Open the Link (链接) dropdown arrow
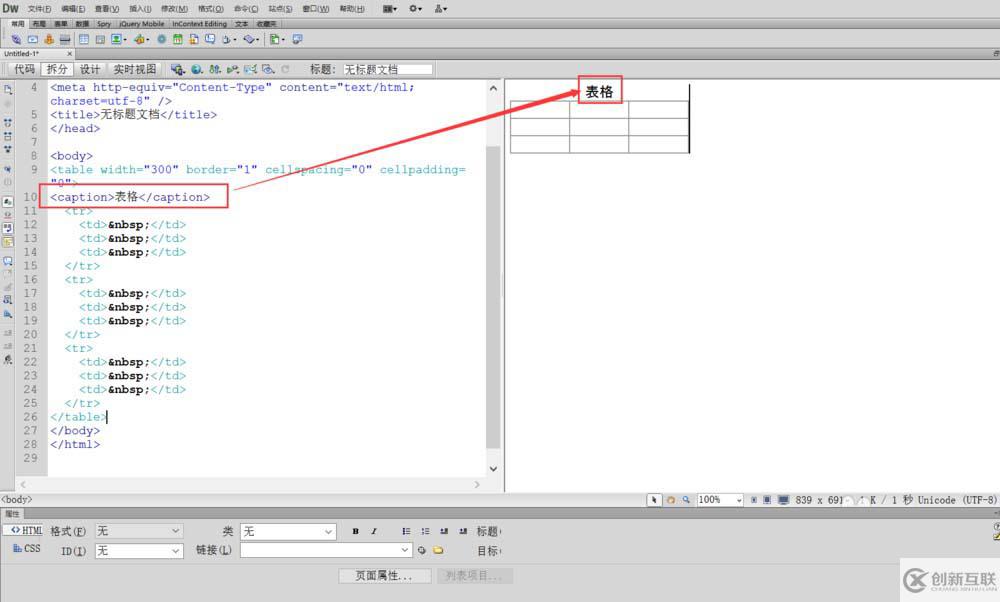The width and height of the screenshot is (1000, 602). 405,550
